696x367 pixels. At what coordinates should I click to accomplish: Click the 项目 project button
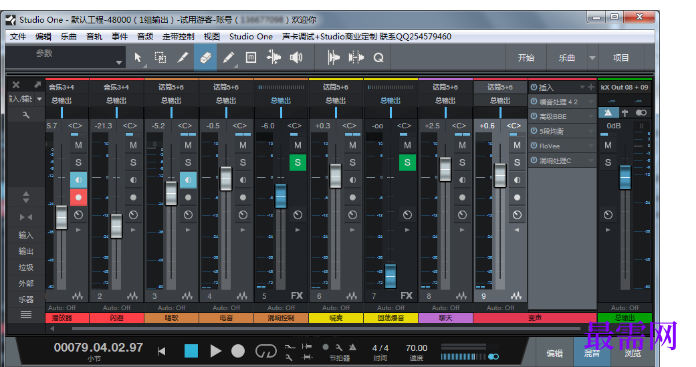(621, 58)
